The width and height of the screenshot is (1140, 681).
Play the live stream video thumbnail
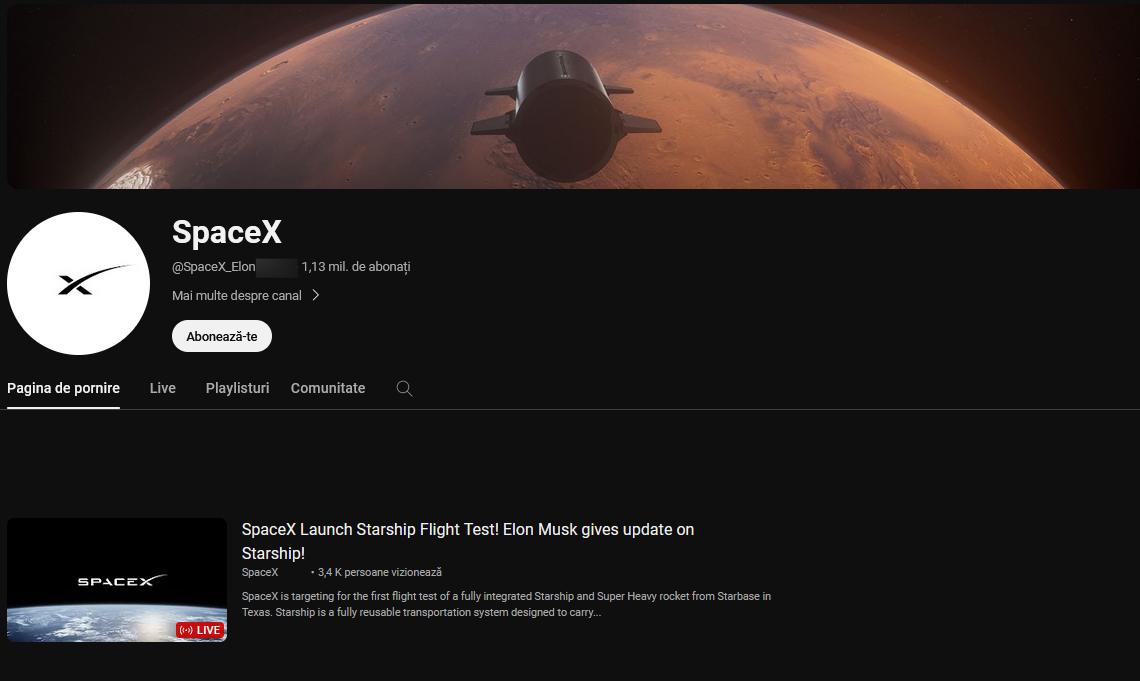pyautogui.click(x=117, y=580)
